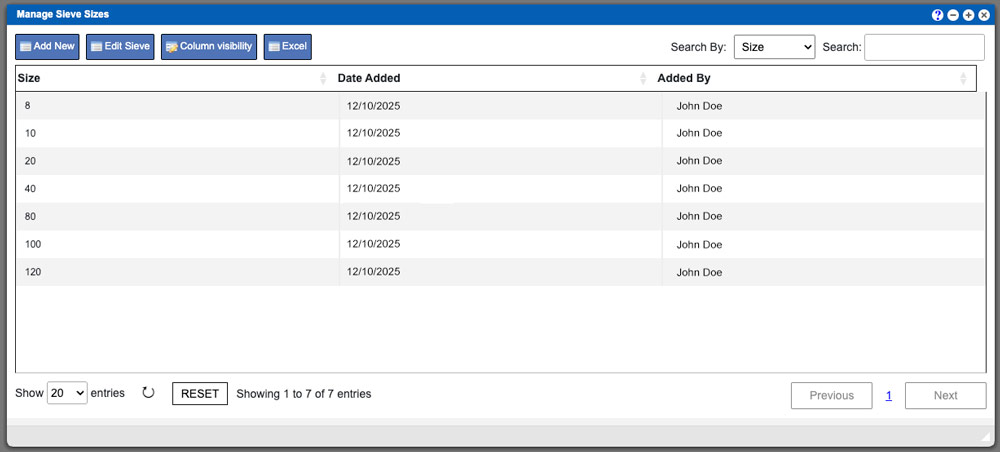The image size is (1000, 452).
Task: Sort by the Date Added sort arrows
Action: pos(643,79)
